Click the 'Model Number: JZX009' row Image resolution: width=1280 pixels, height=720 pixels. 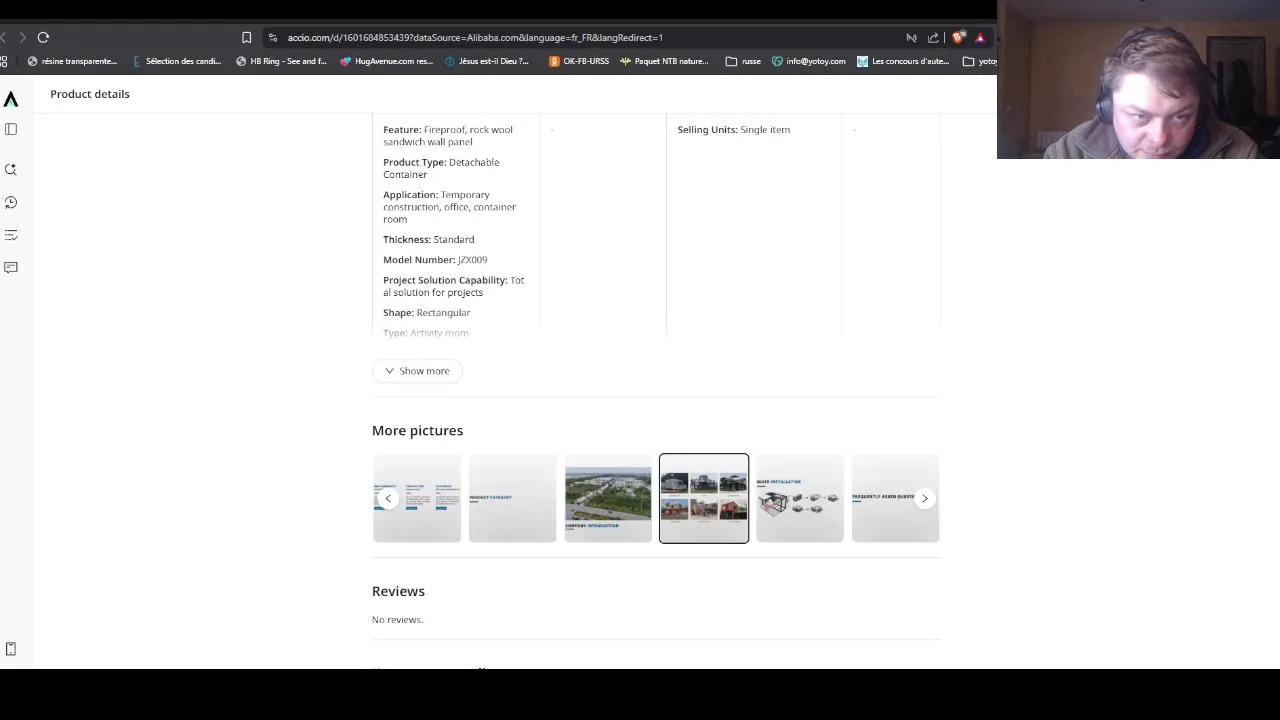click(x=435, y=260)
